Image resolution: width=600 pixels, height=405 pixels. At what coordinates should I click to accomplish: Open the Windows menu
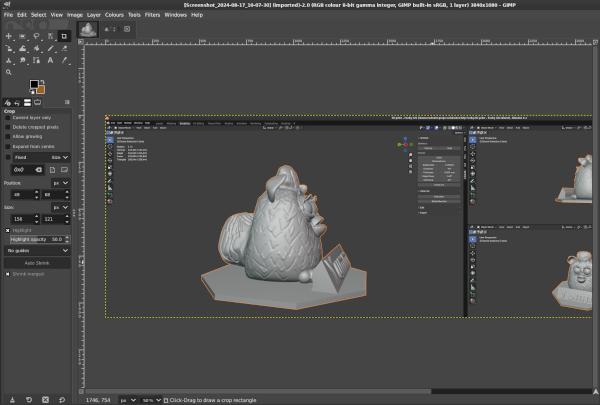click(x=175, y=15)
